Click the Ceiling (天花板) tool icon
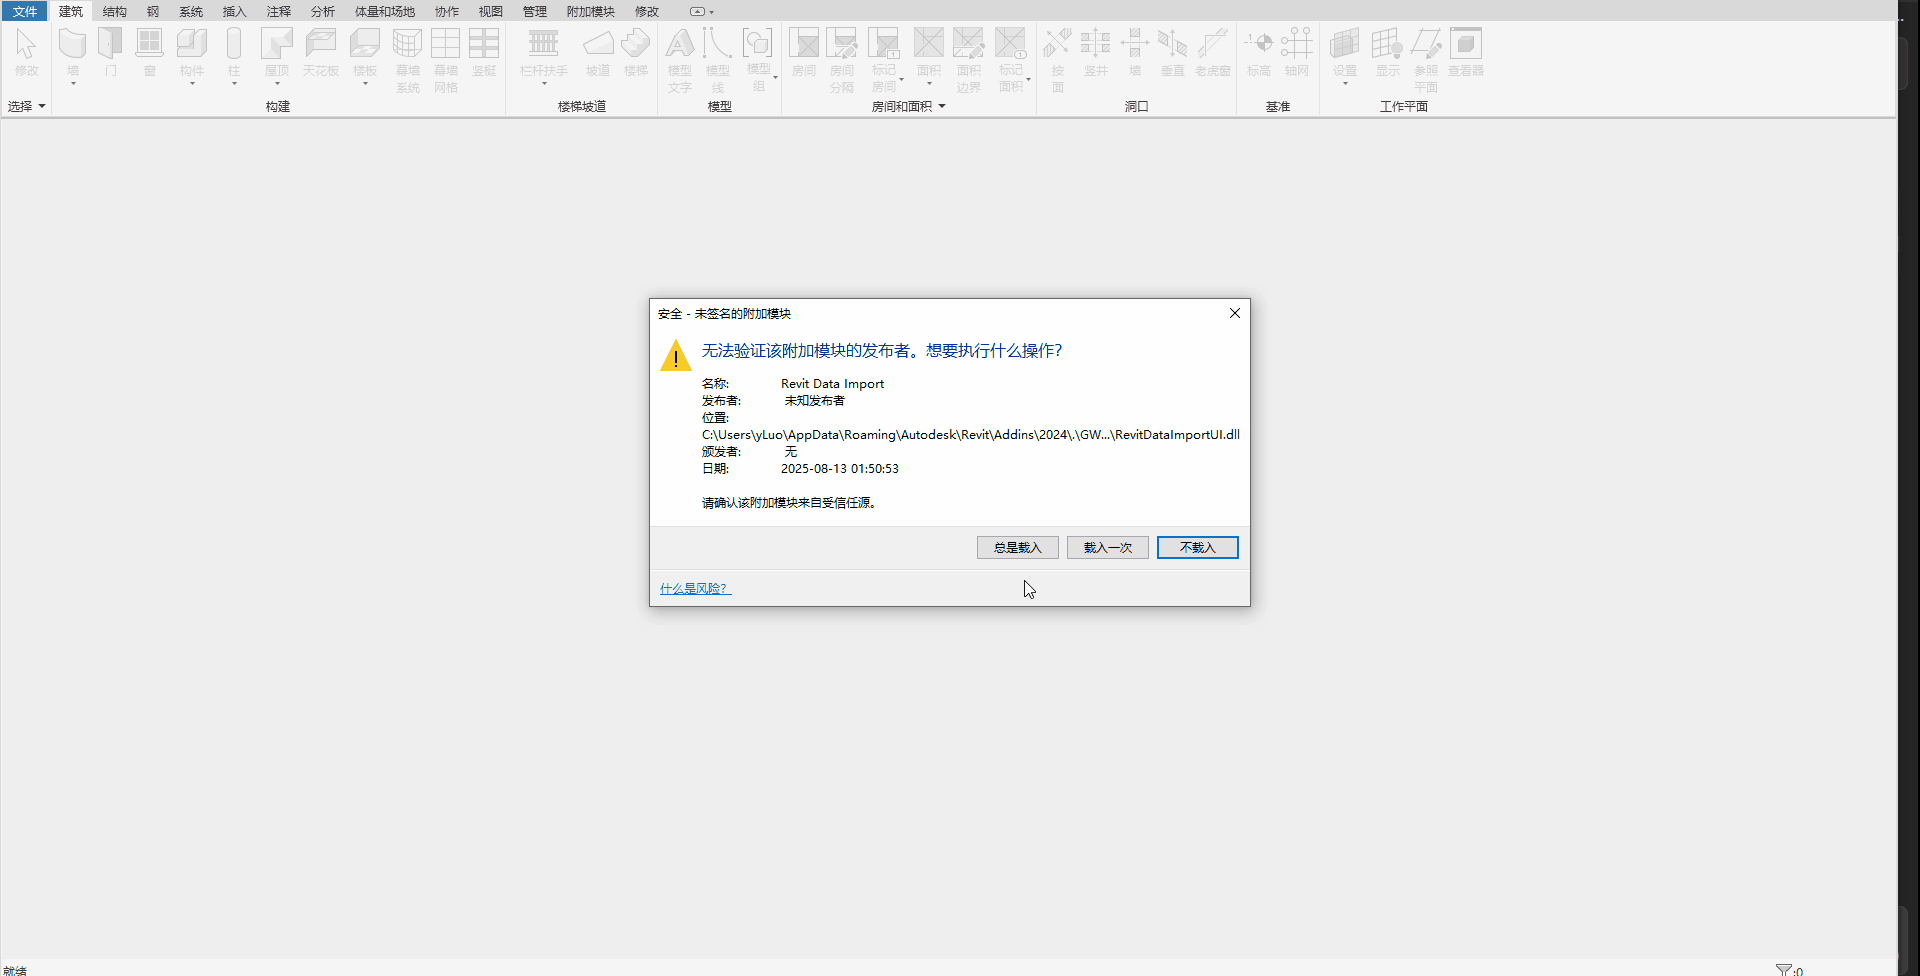Viewport: 1920px width, 976px height. pyautogui.click(x=321, y=45)
